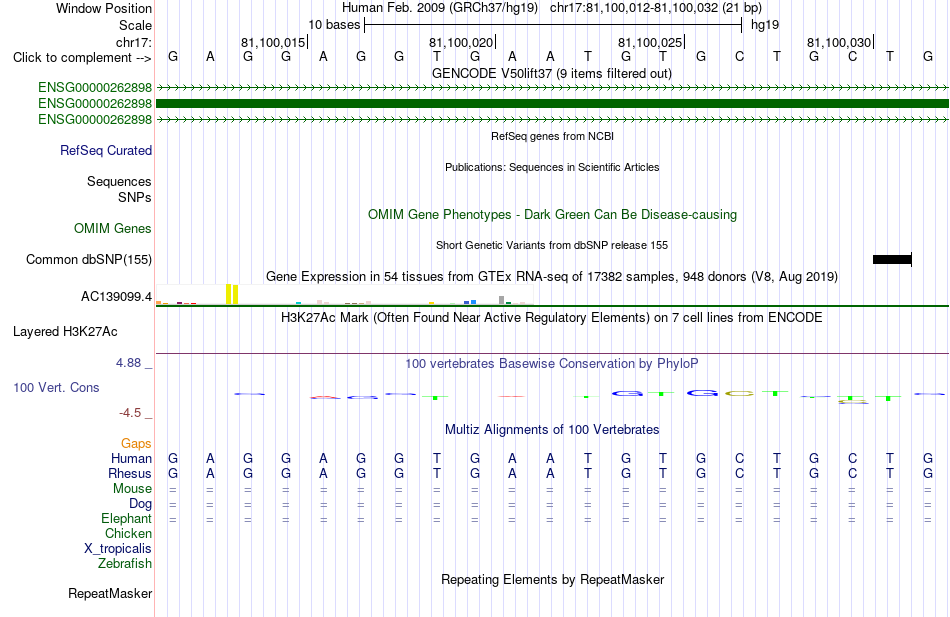Click the 'Click to complement -->' label
Viewport: 950px width, 617px height.
pos(82,58)
